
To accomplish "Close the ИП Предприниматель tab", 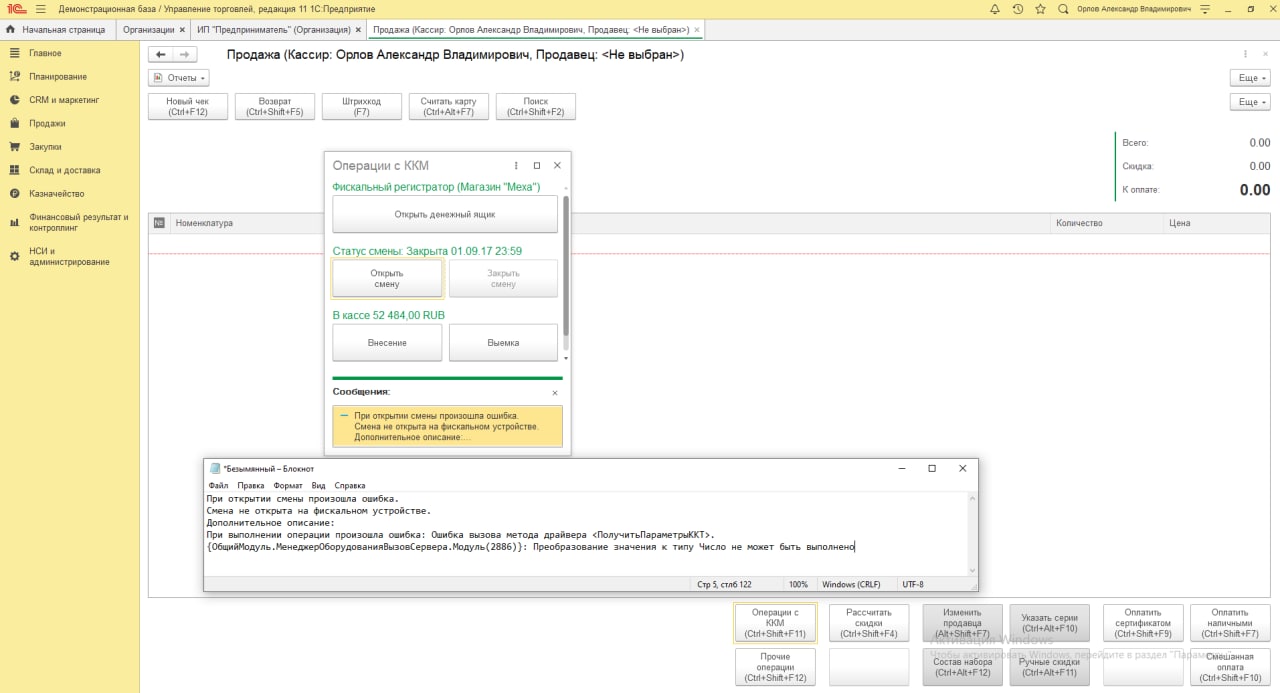I will point(357,30).
